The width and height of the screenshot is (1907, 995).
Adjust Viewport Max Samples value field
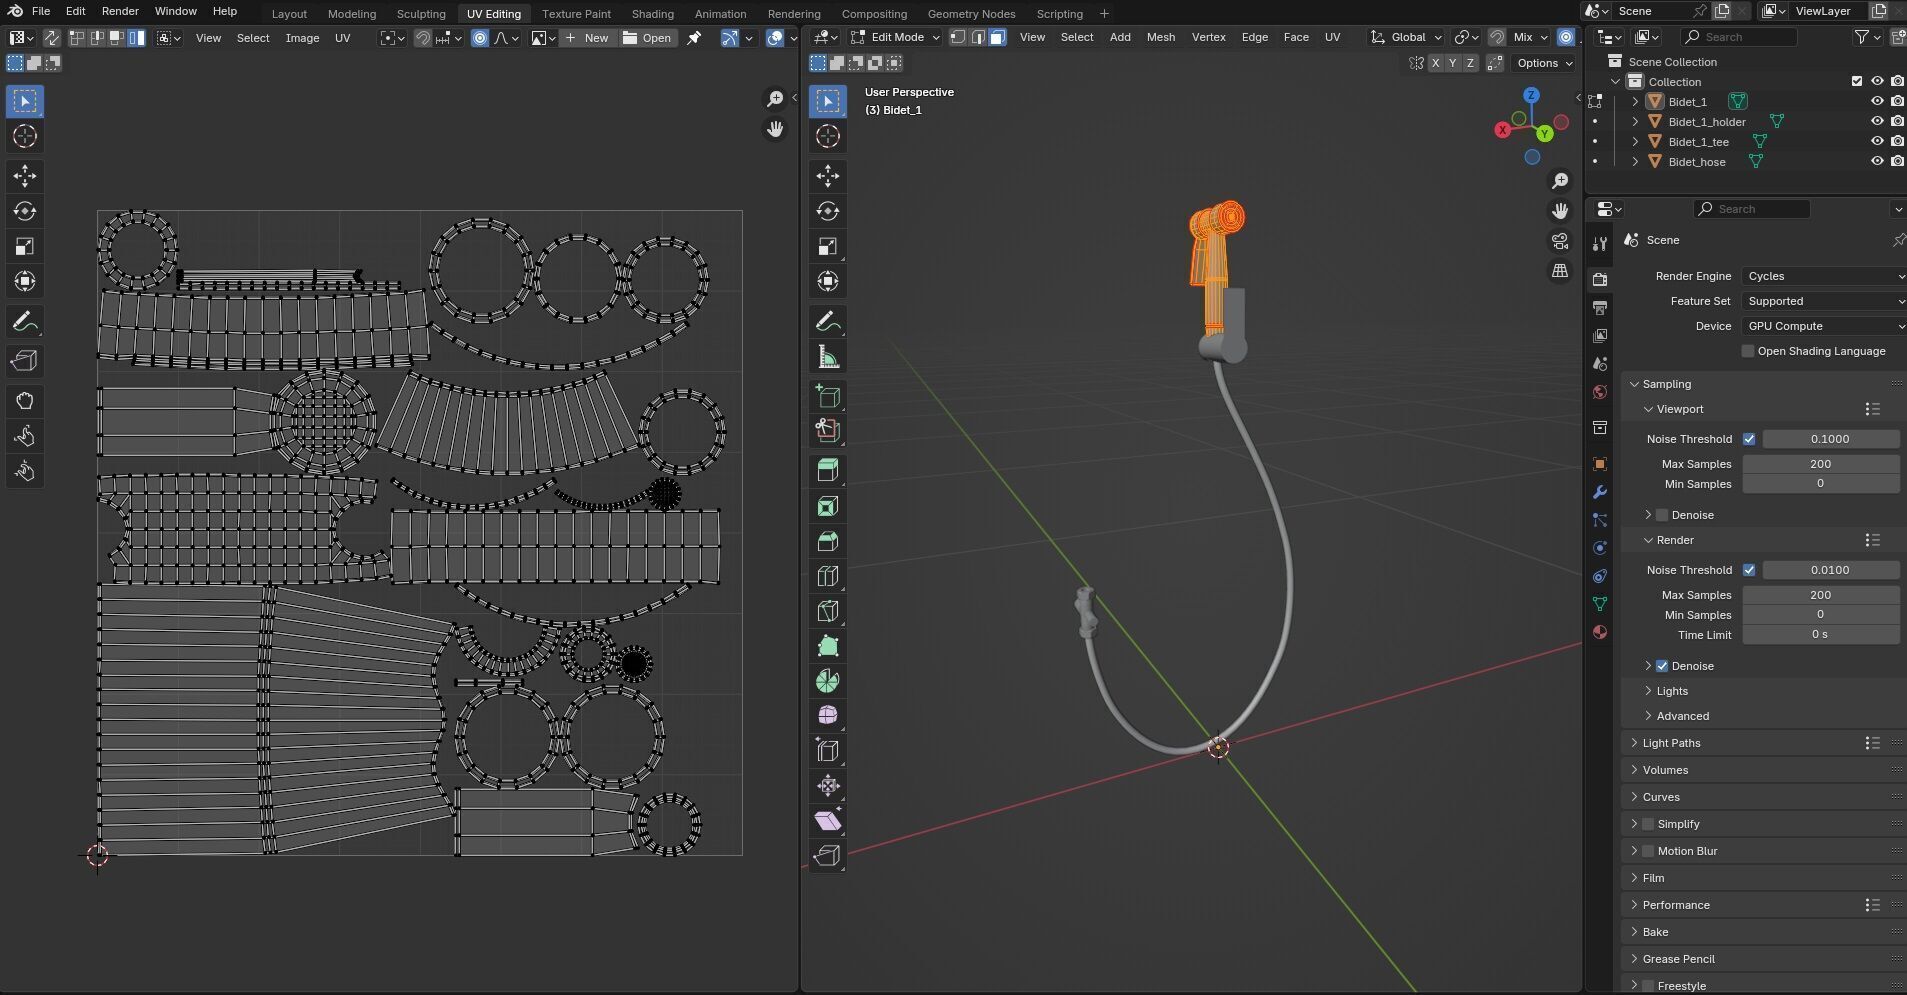coord(1820,464)
